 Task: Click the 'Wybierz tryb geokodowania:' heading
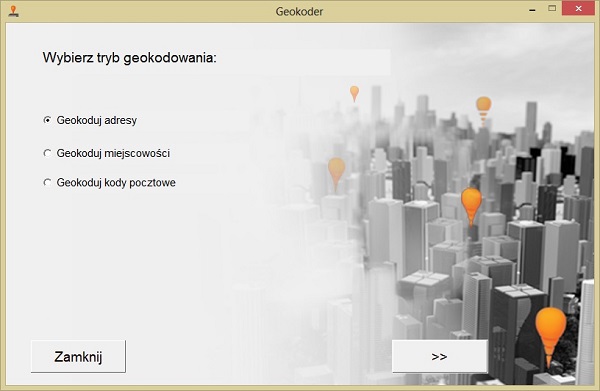pyautogui.click(x=130, y=58)
